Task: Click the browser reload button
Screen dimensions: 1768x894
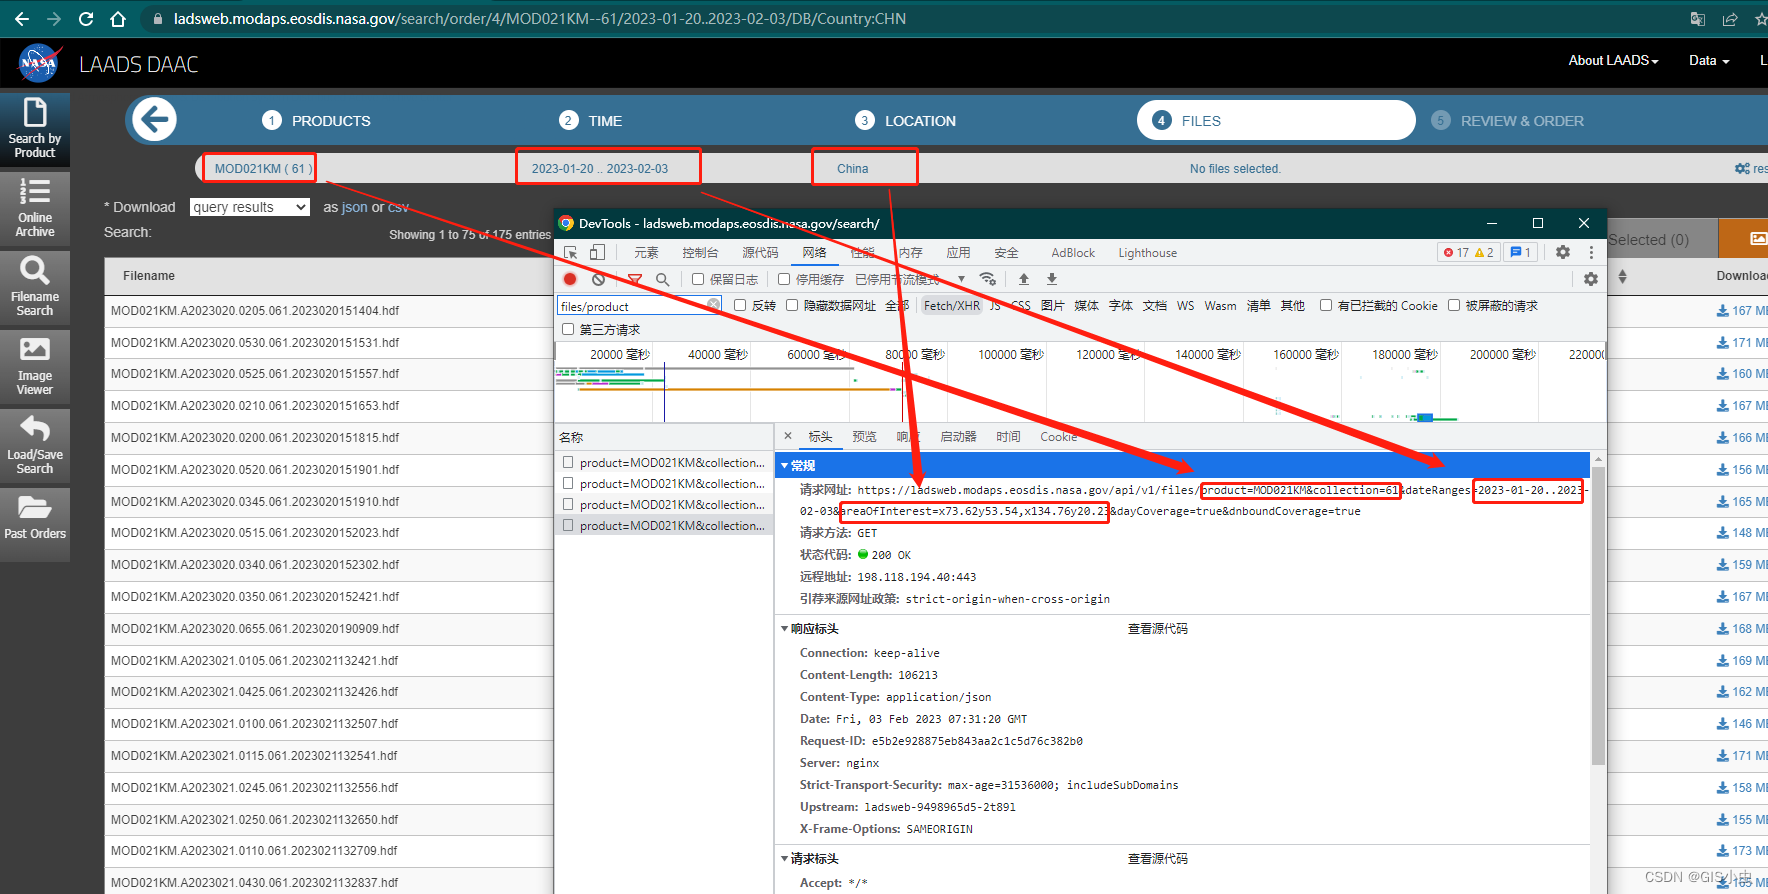Action: (86, 19)
